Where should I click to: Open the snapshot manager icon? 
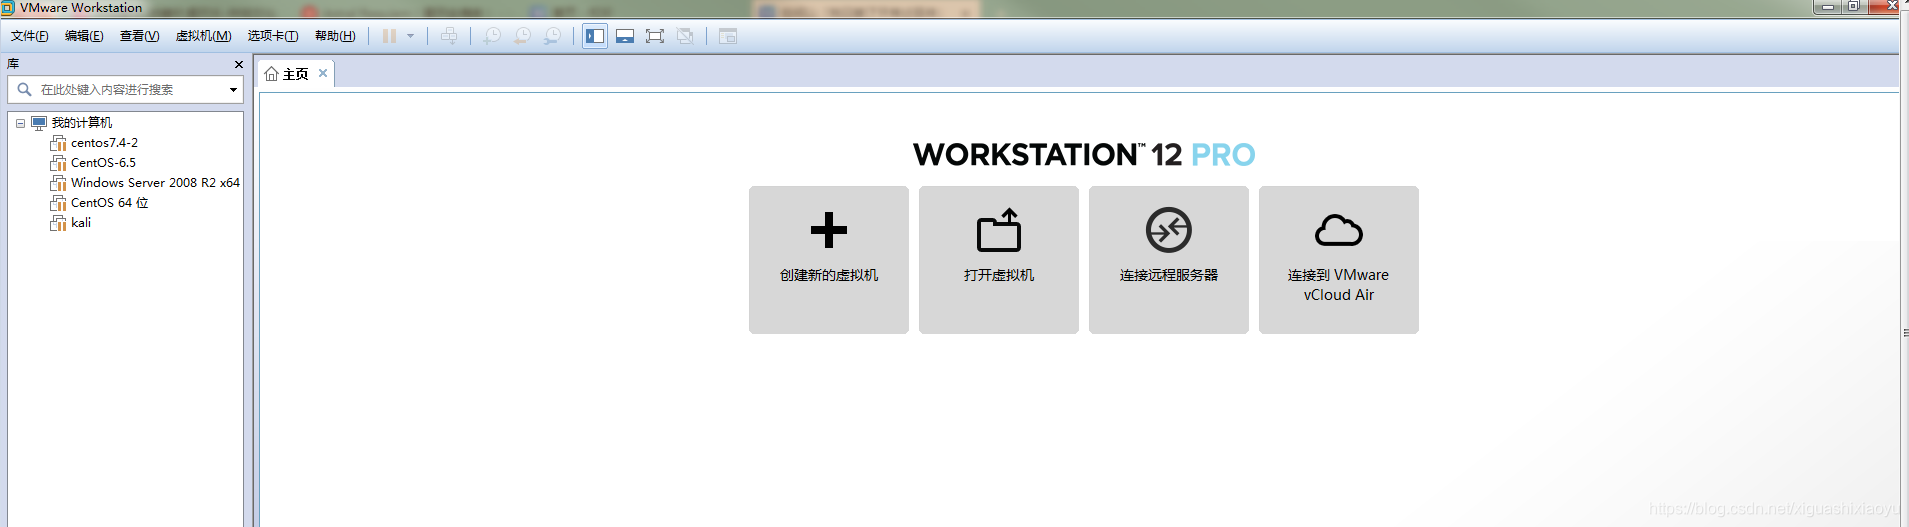[x=552, y=36]
